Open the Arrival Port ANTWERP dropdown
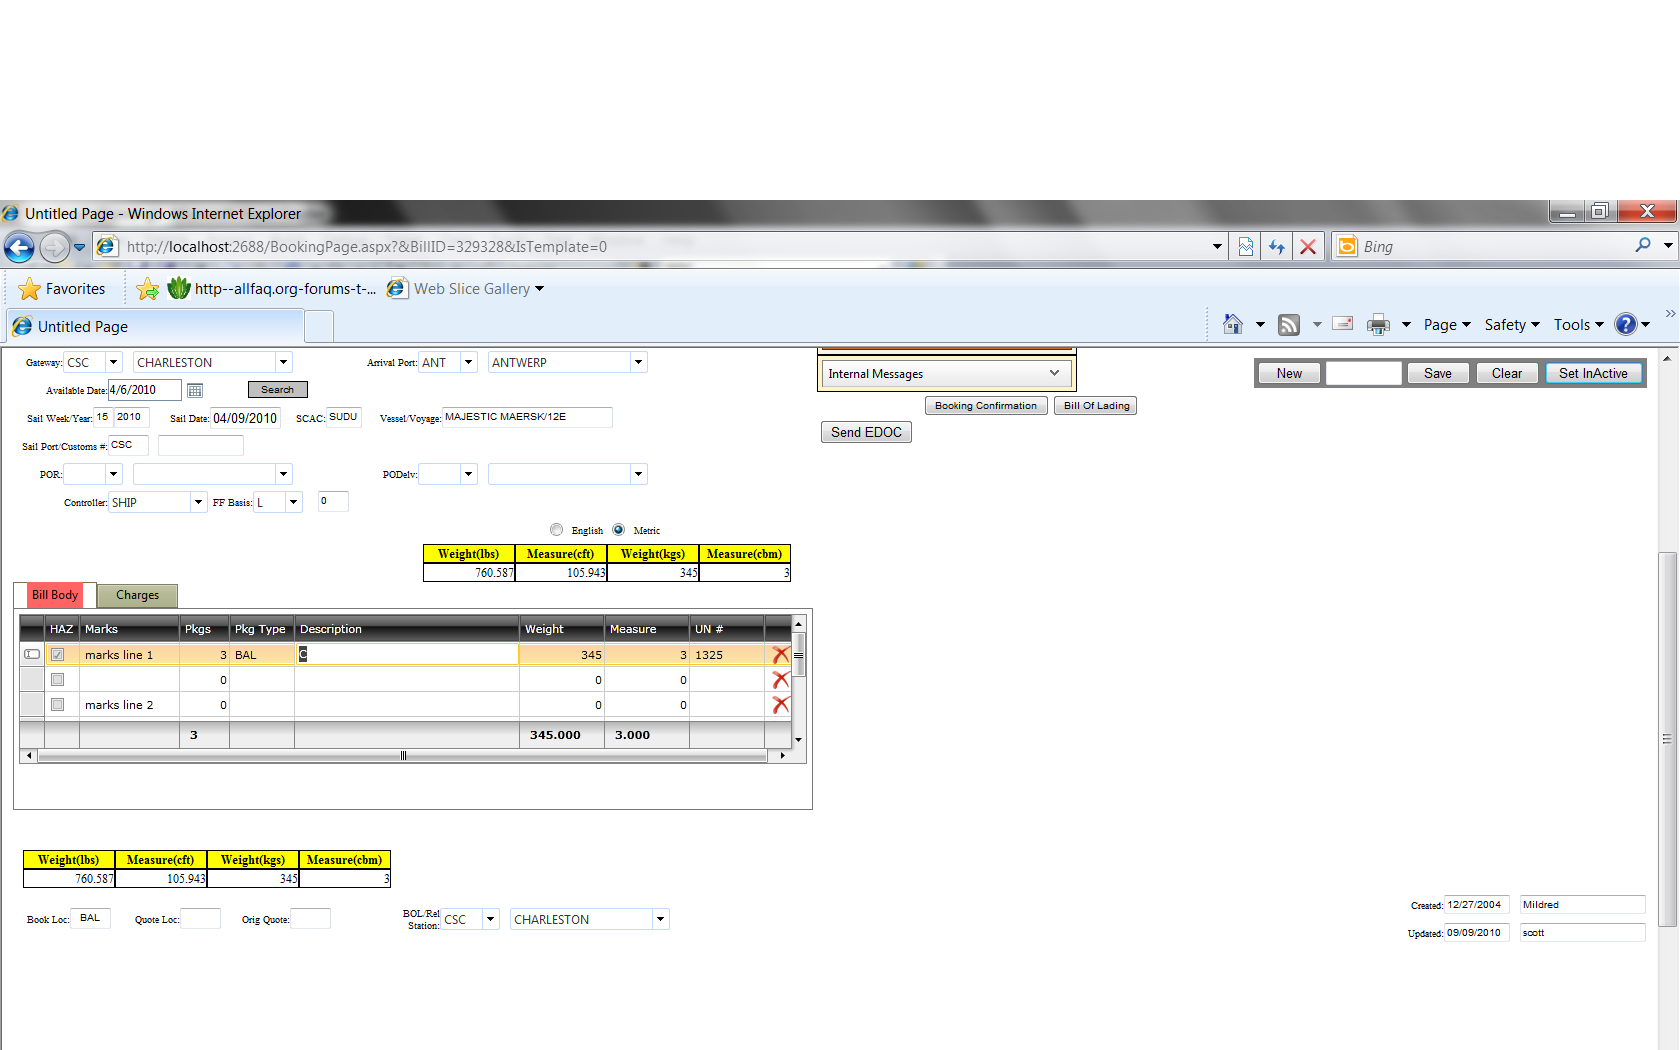Screen dimensions: 1680x1050 [x=638, y=362]
